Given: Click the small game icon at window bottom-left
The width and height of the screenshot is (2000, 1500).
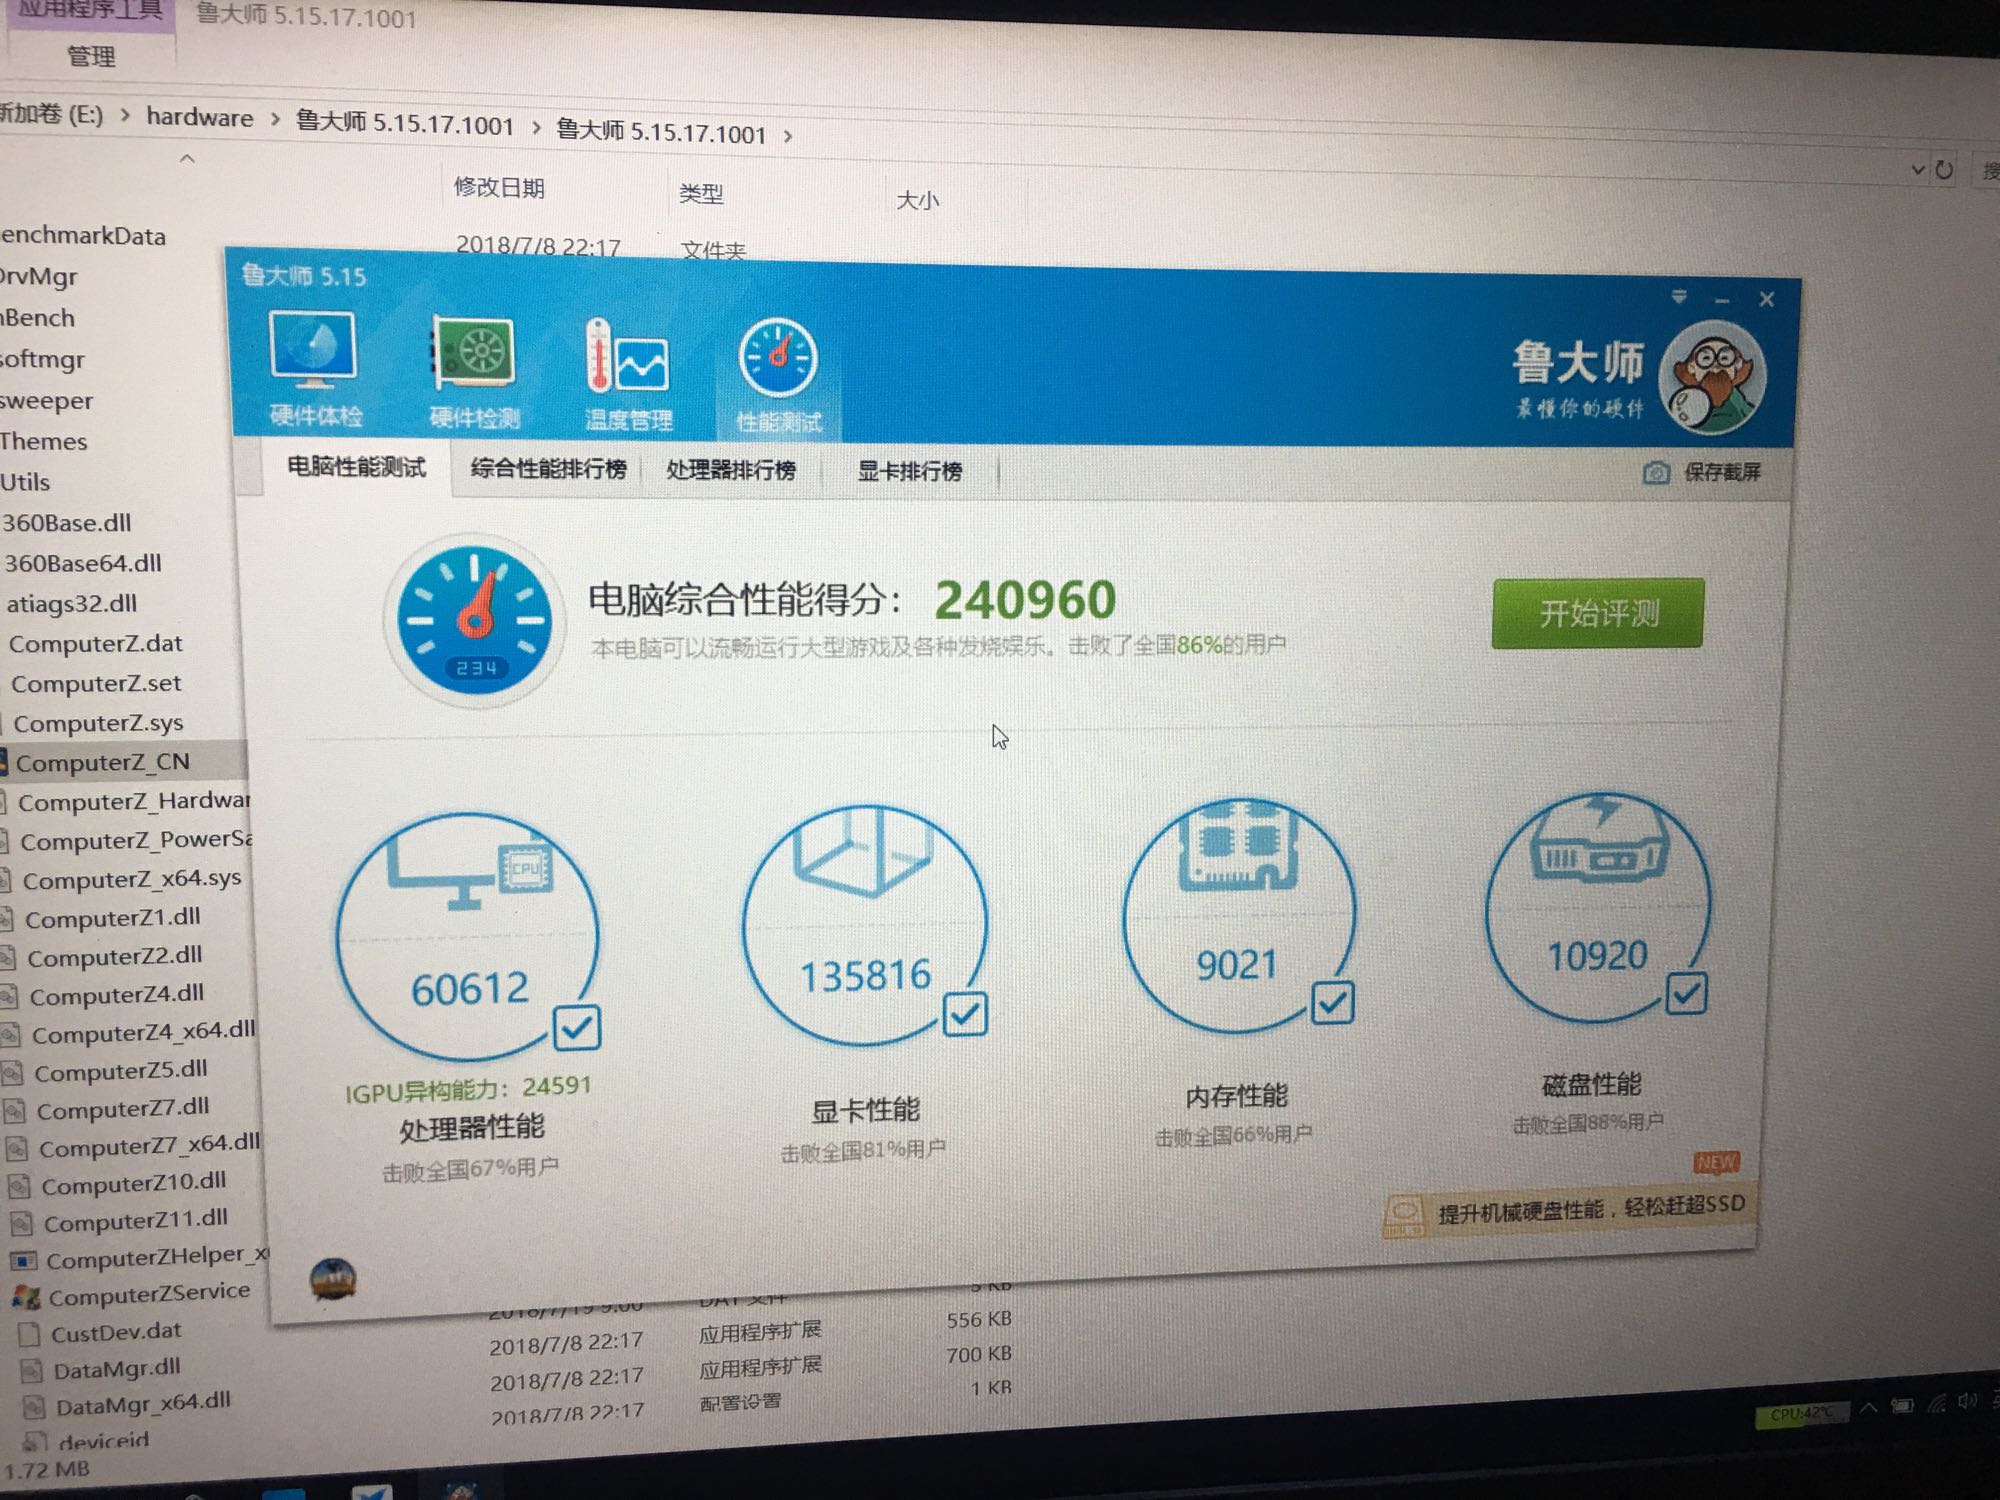Looking at the screenshot, I should 333,1278.
